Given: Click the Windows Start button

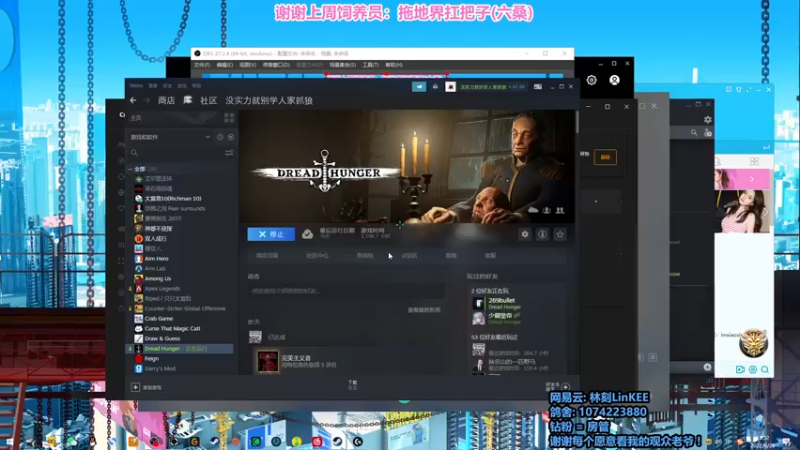Looking at the screenshot, I should pyautogui.click(x=9, y=441).
